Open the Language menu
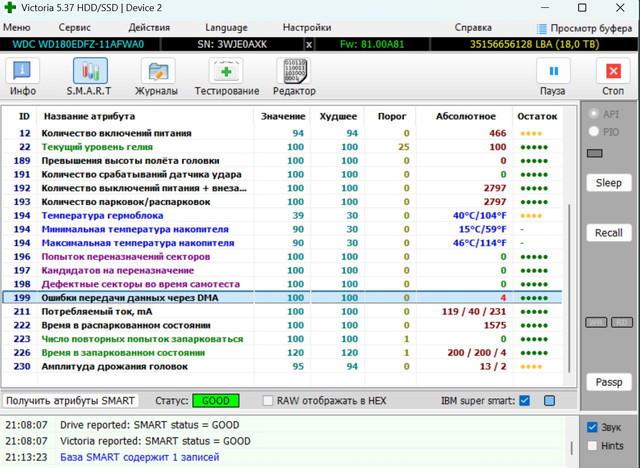The height and width of the screenshot is (468, 640). (x=226, y=28)
